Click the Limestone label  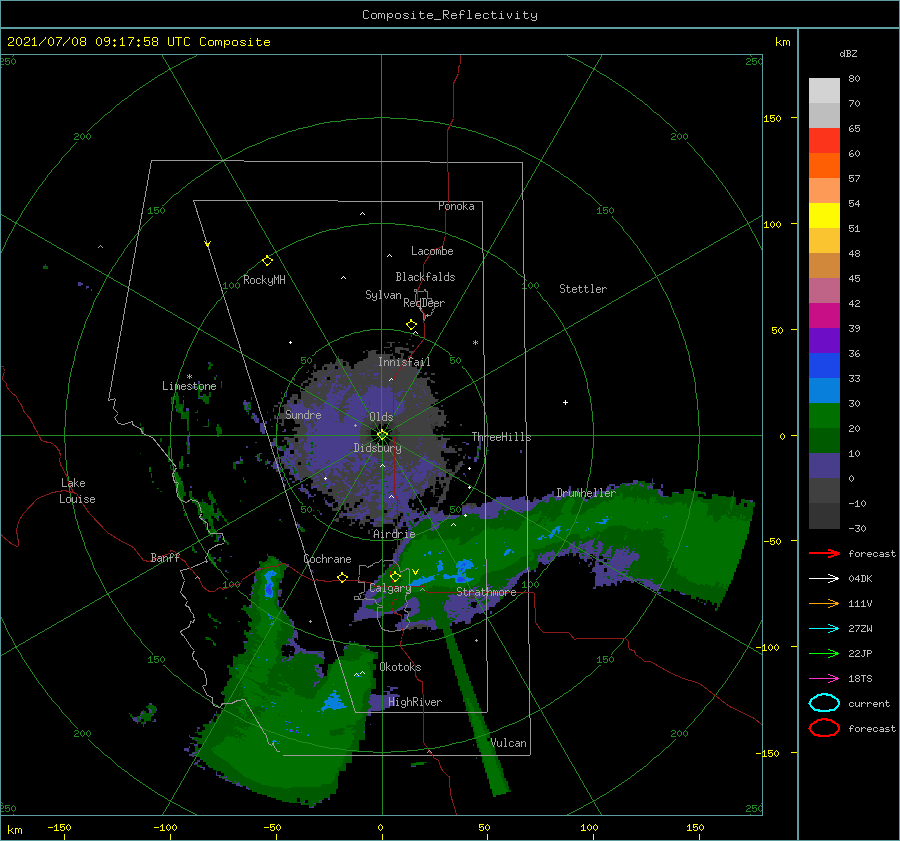point(189,386)
